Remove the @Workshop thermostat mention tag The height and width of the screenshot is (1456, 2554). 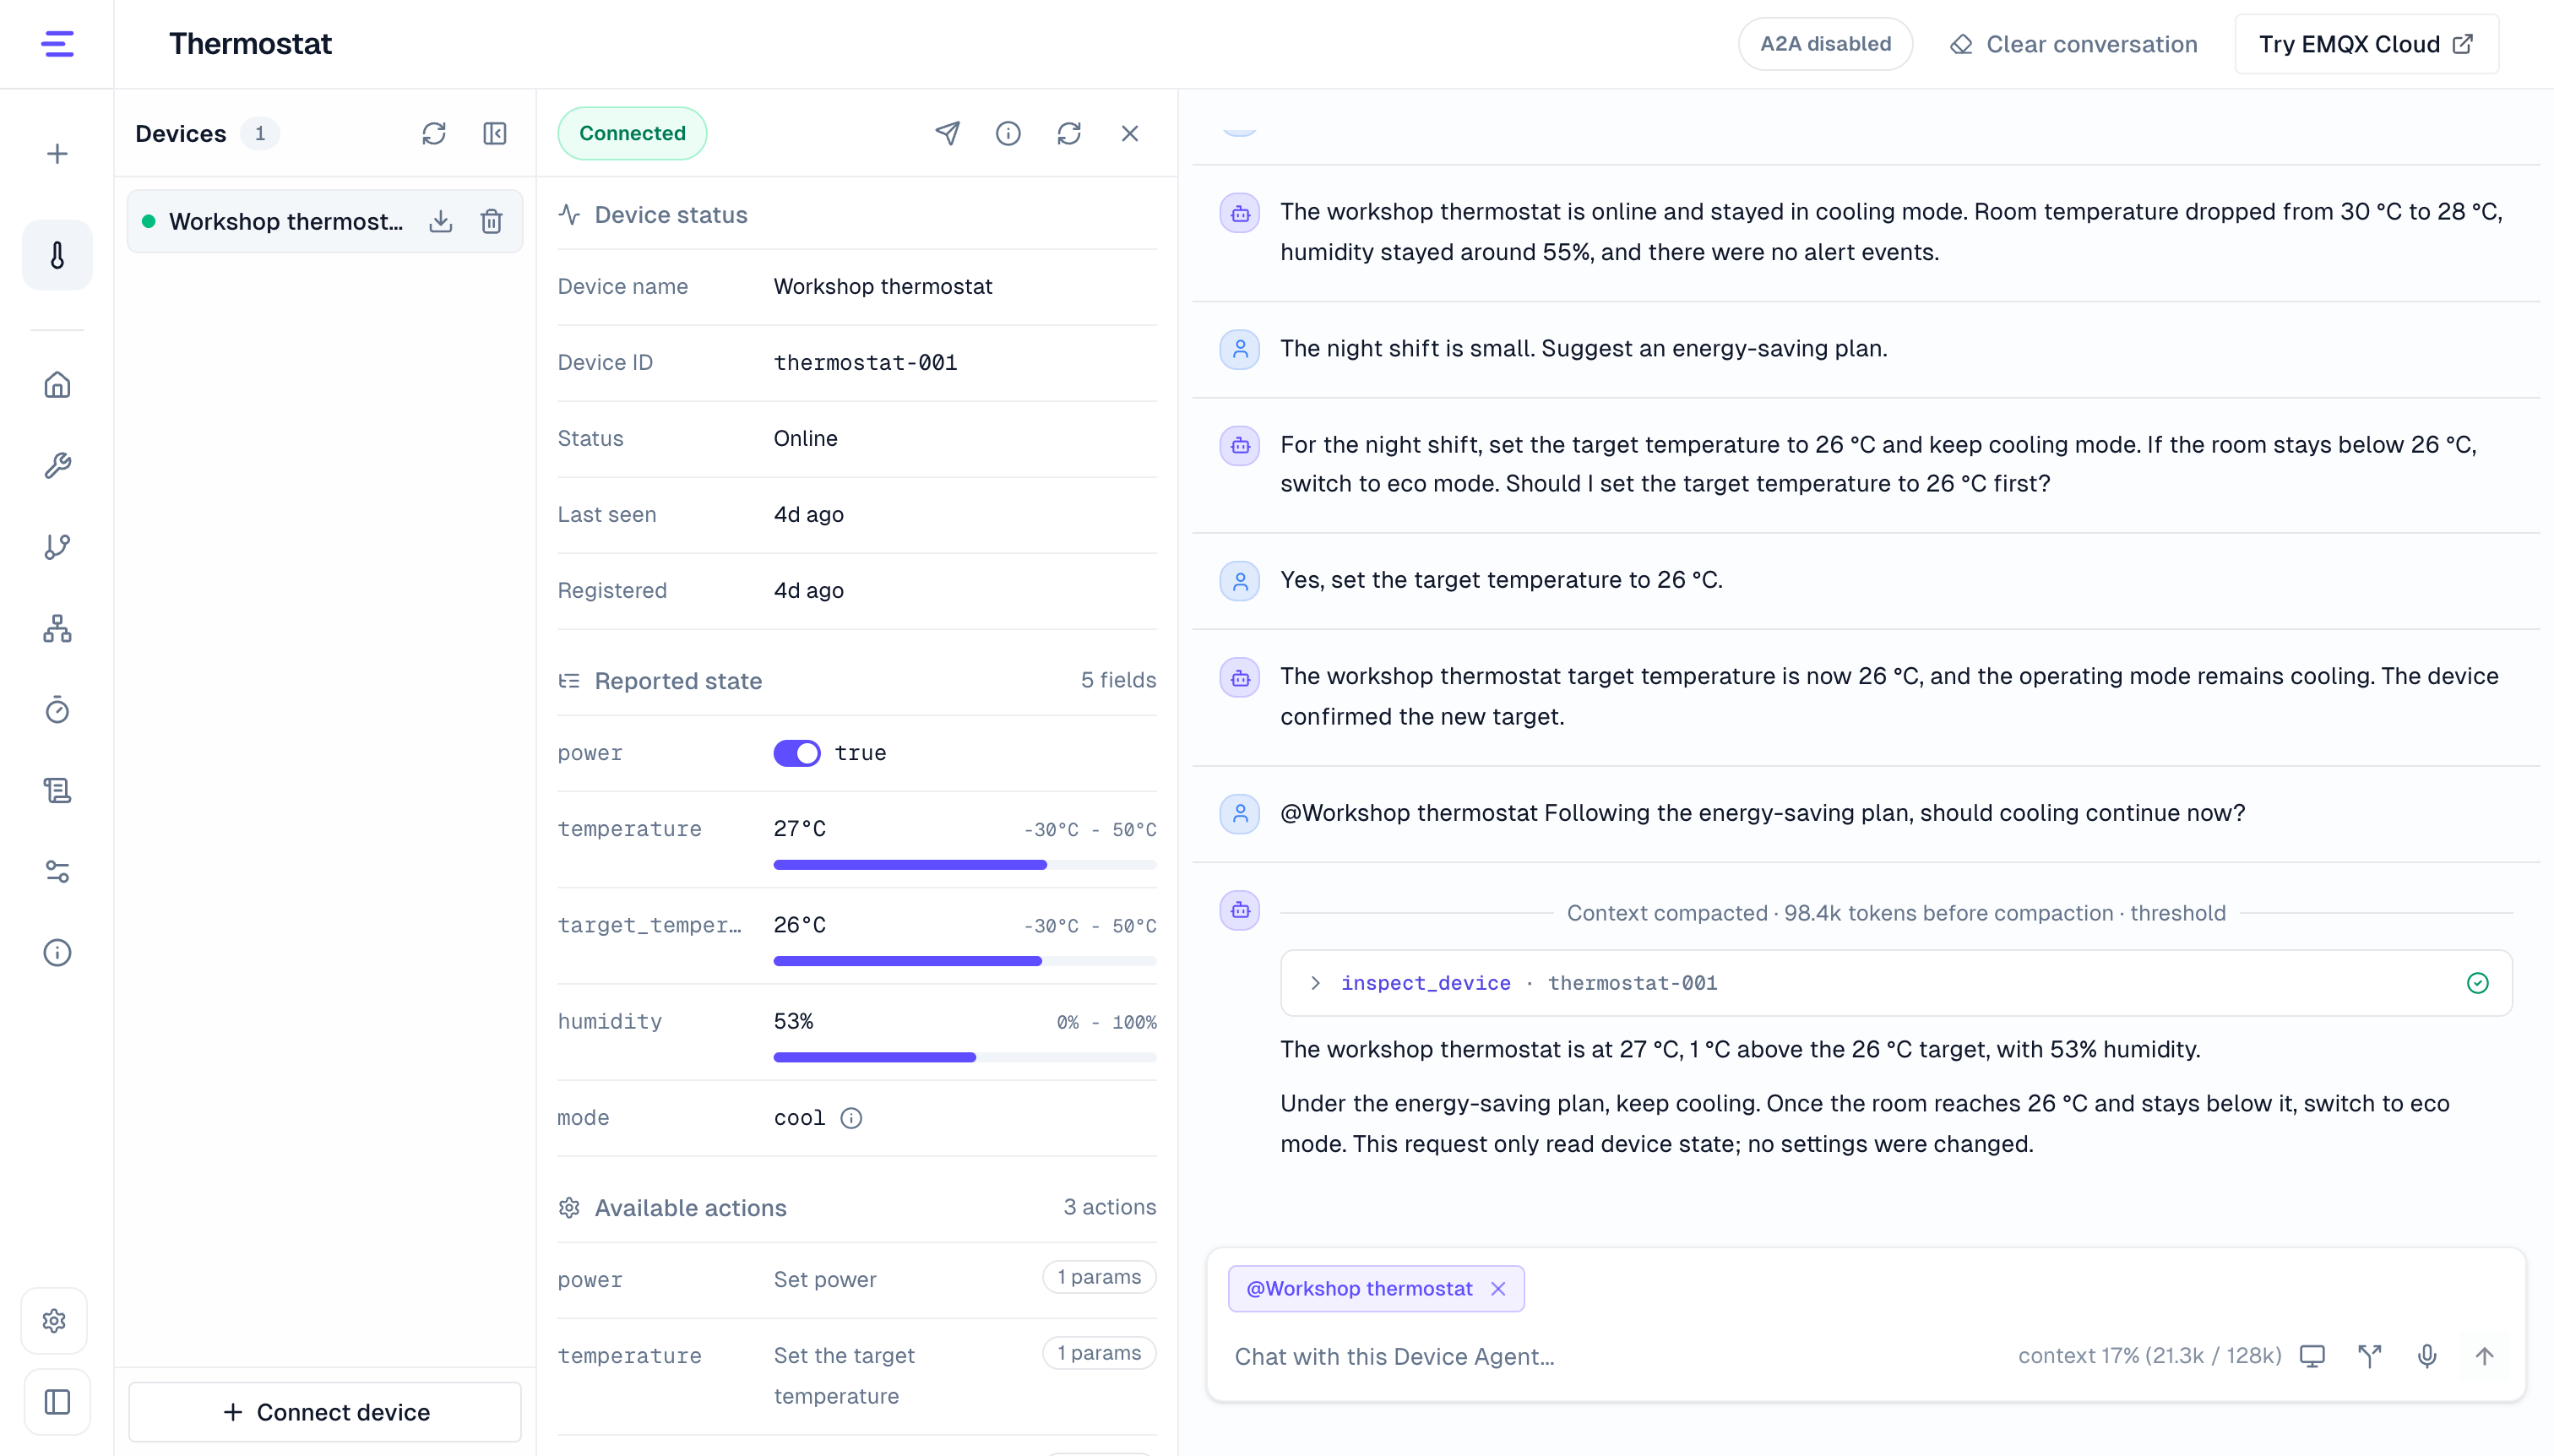(1498, 1289)
